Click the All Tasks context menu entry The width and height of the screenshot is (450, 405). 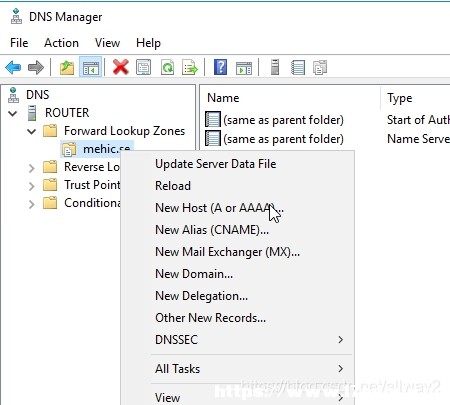(177, 369)
